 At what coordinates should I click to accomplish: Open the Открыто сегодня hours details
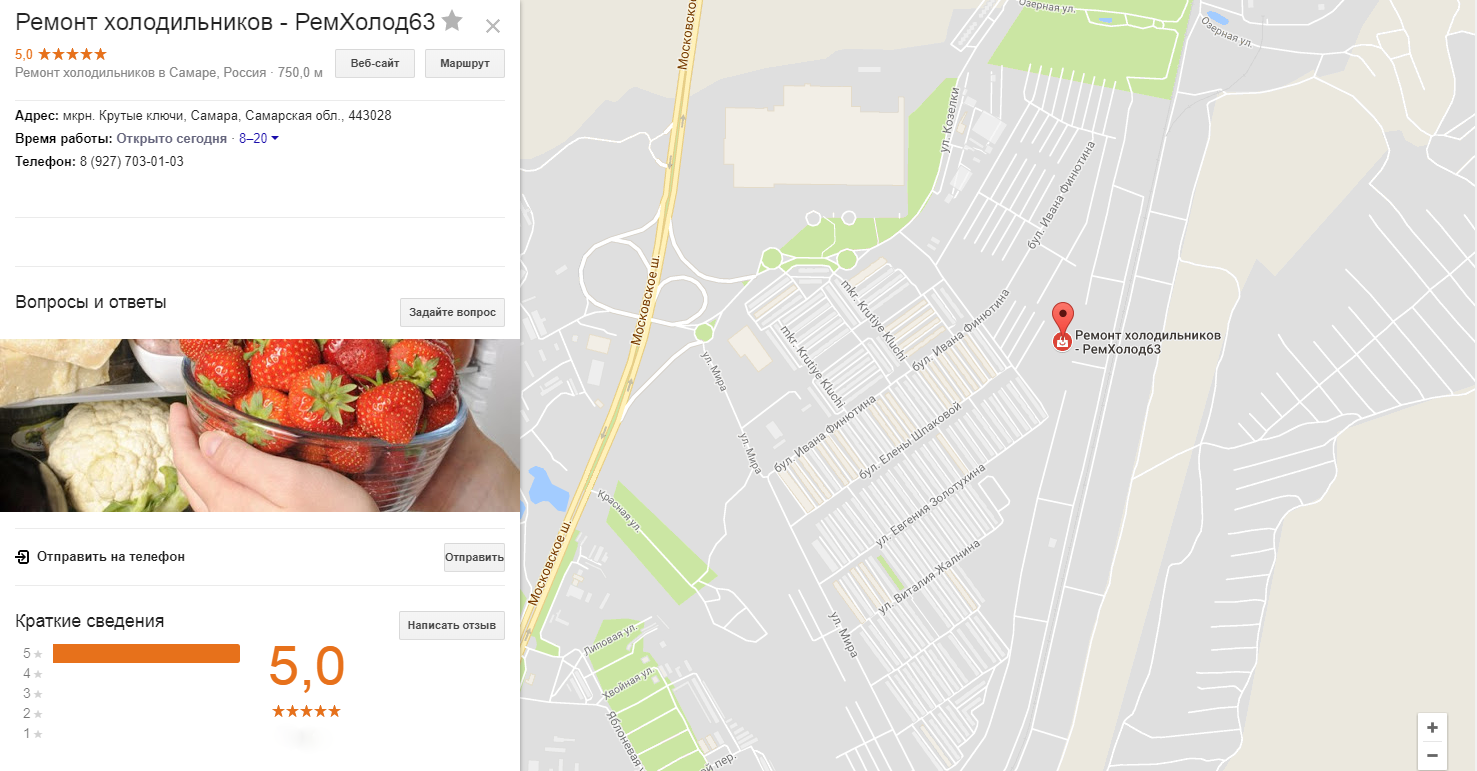[x=172, y=138]
